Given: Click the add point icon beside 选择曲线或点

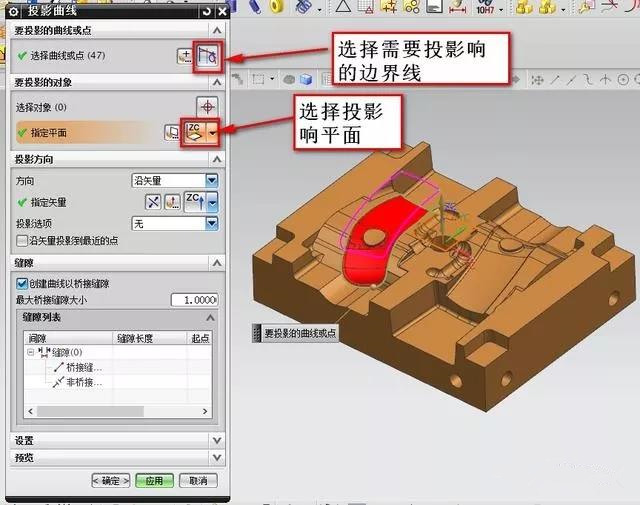Looking at the screenshot, I should point(185,55).
